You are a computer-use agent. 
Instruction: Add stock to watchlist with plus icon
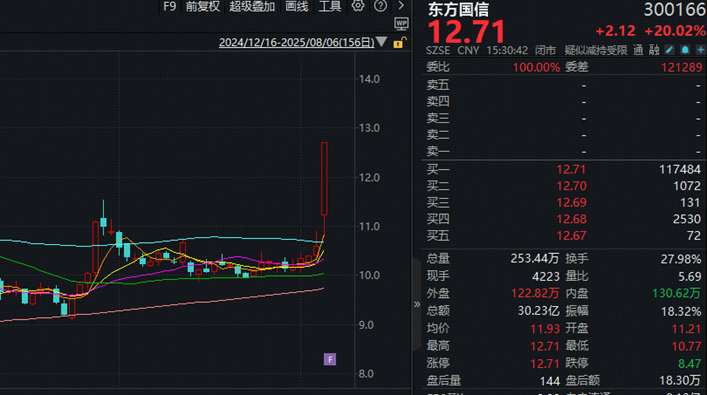(701, 50)
